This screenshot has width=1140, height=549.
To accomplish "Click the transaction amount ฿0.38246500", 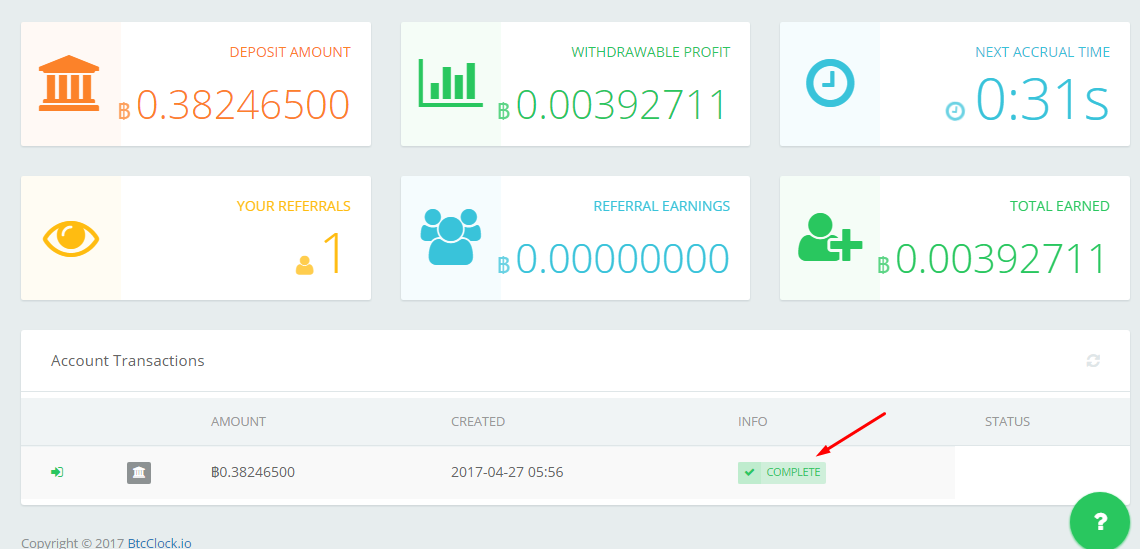I will pos(253,473).
